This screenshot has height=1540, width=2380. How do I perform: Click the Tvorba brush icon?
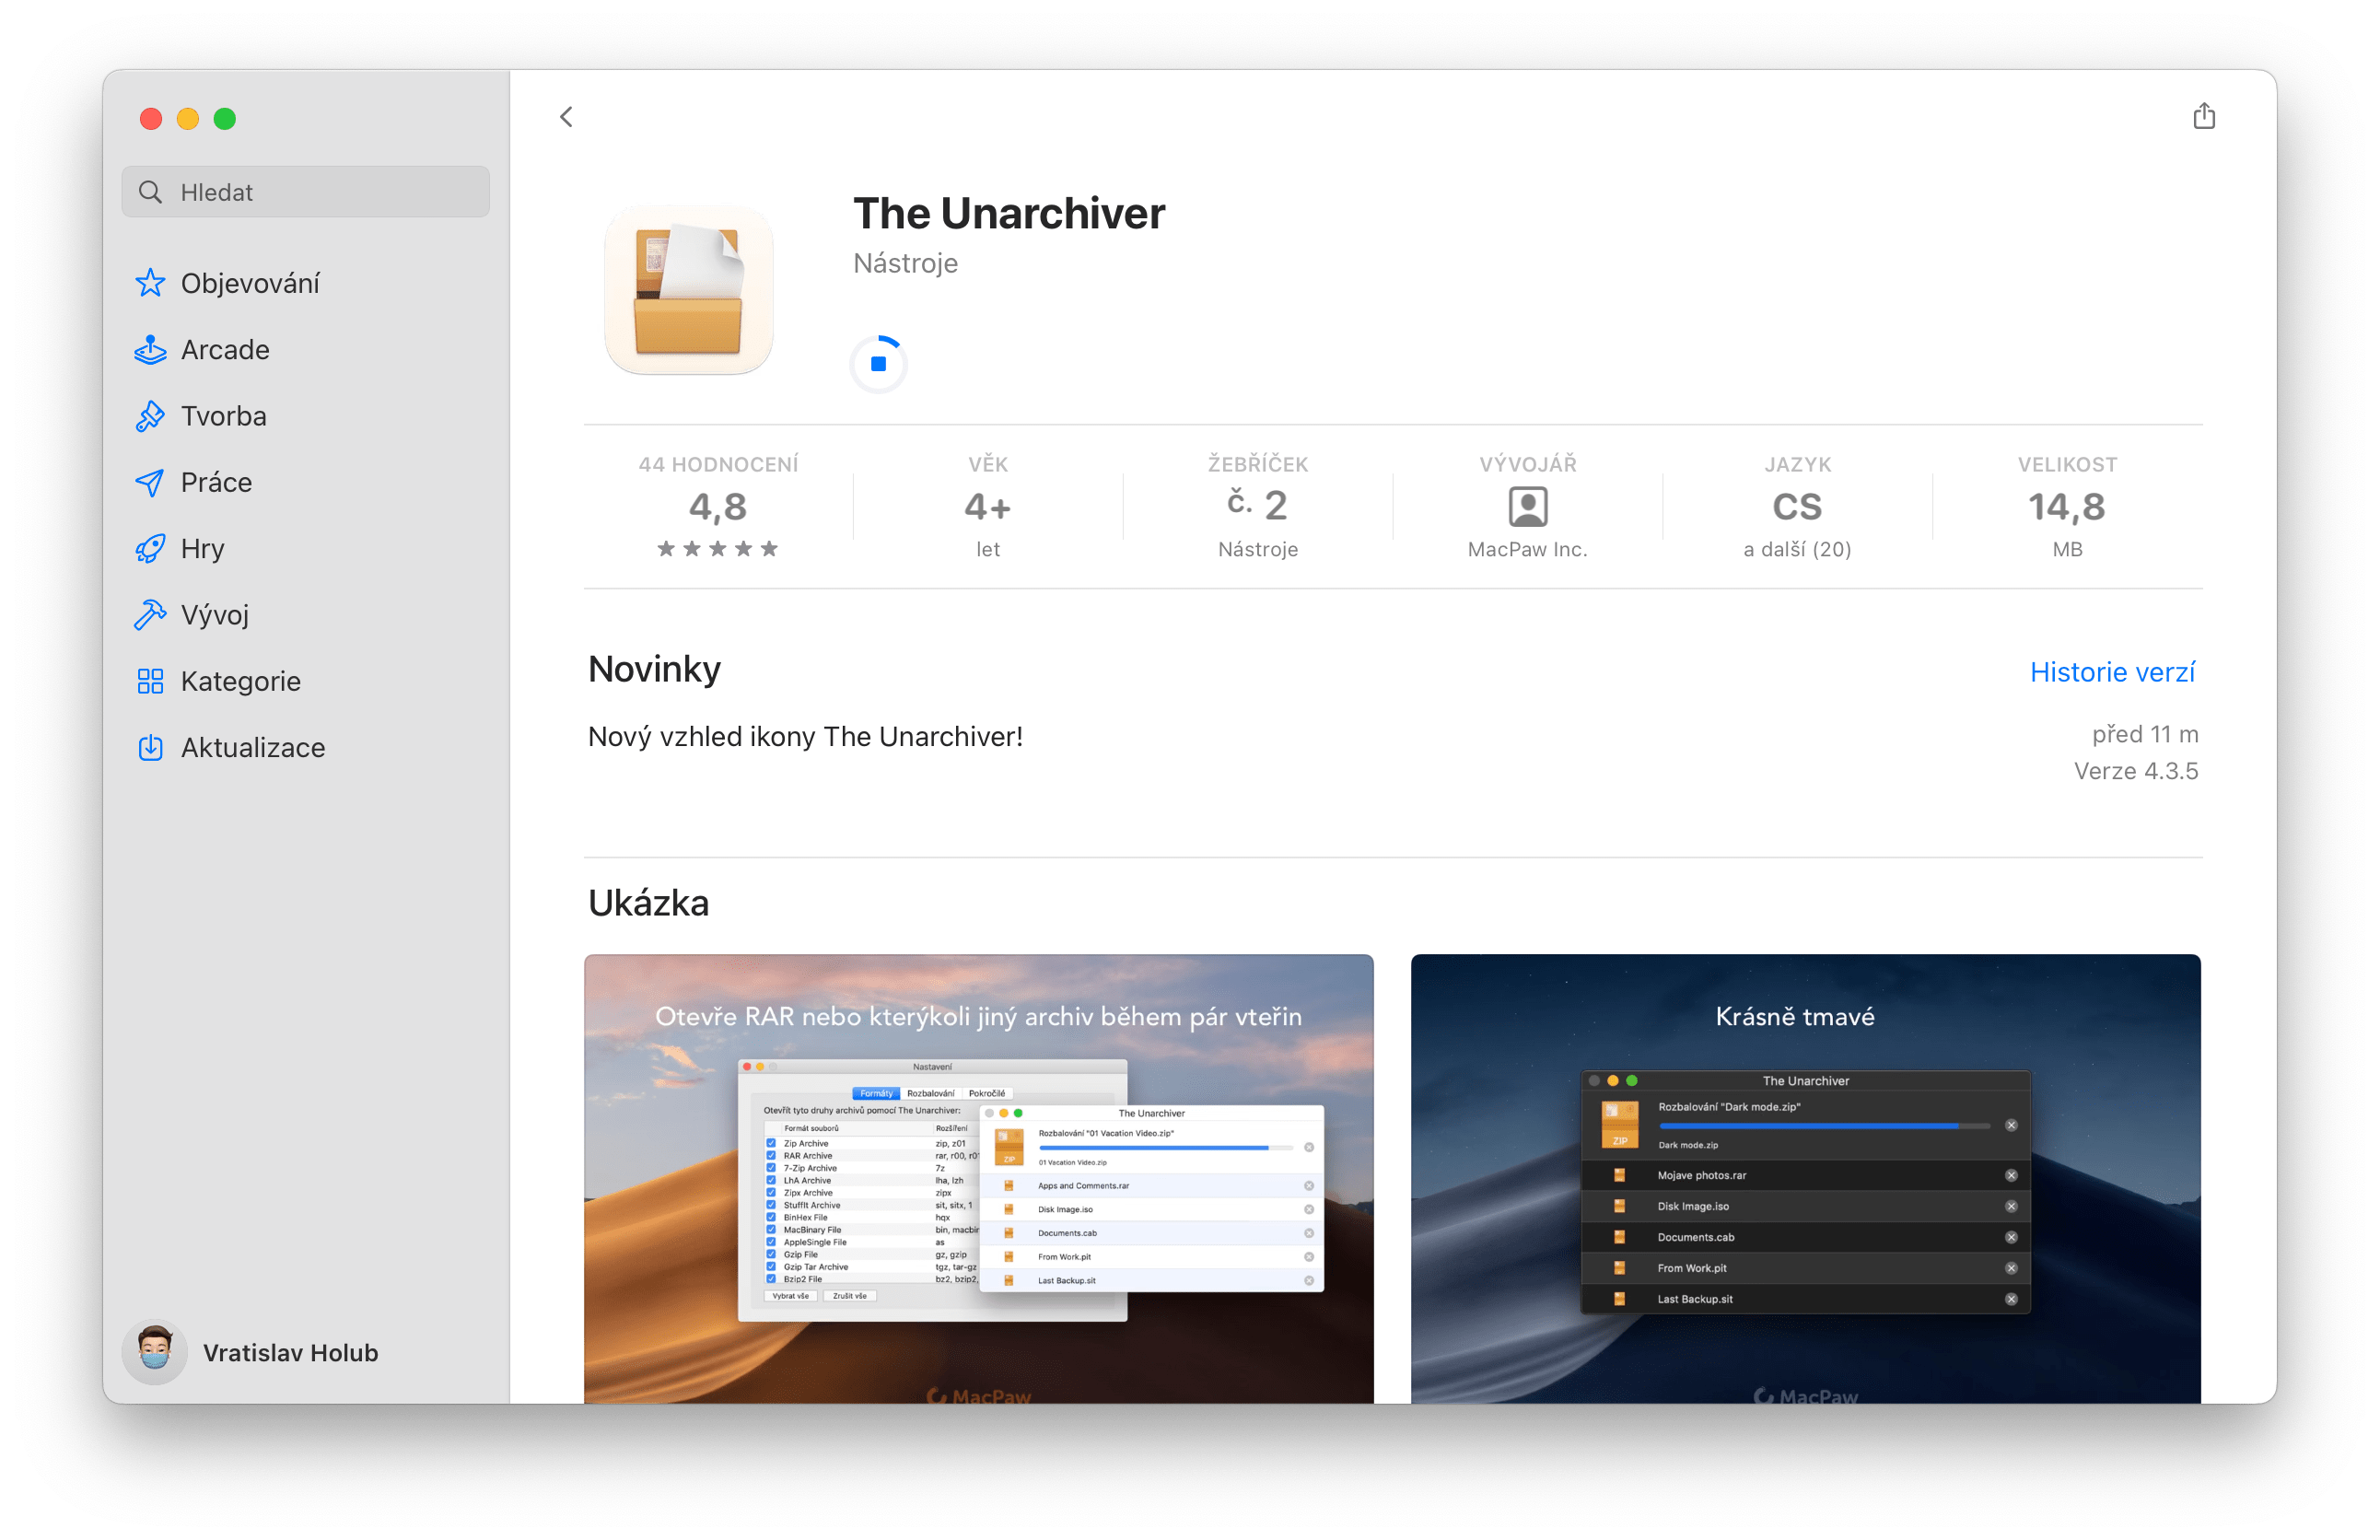150,416
